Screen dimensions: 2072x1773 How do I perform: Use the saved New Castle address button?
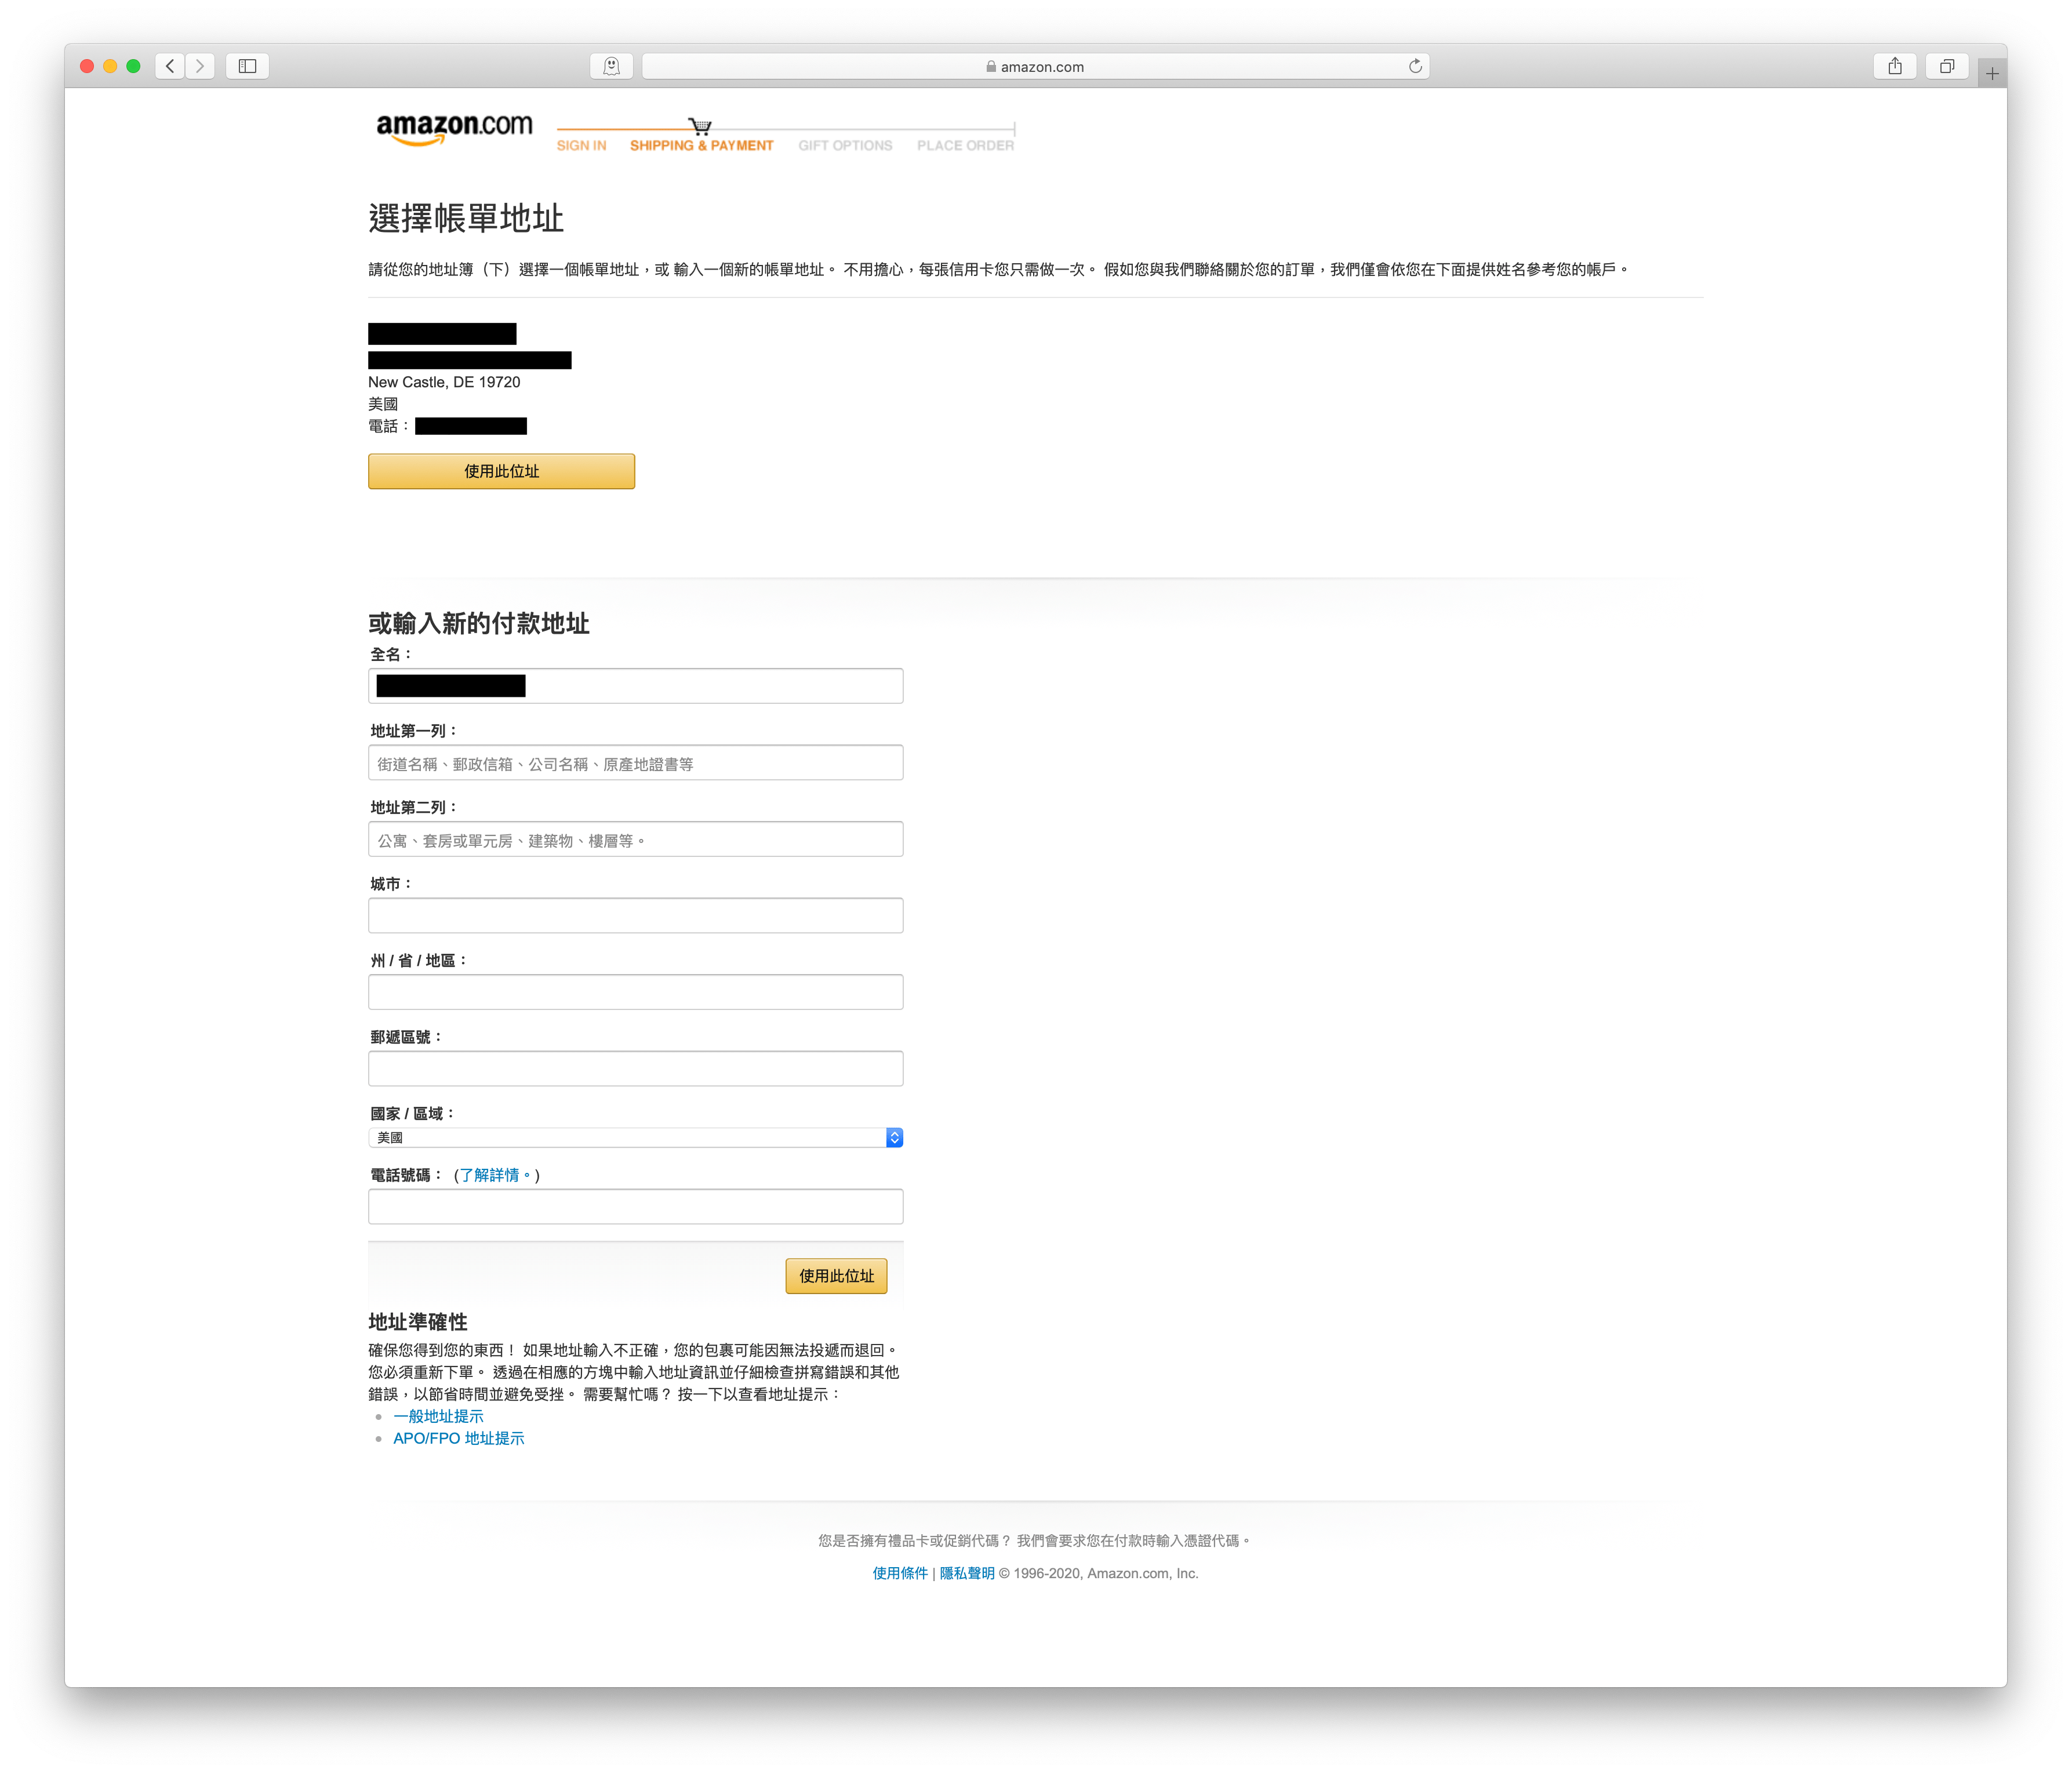(501, 471)
